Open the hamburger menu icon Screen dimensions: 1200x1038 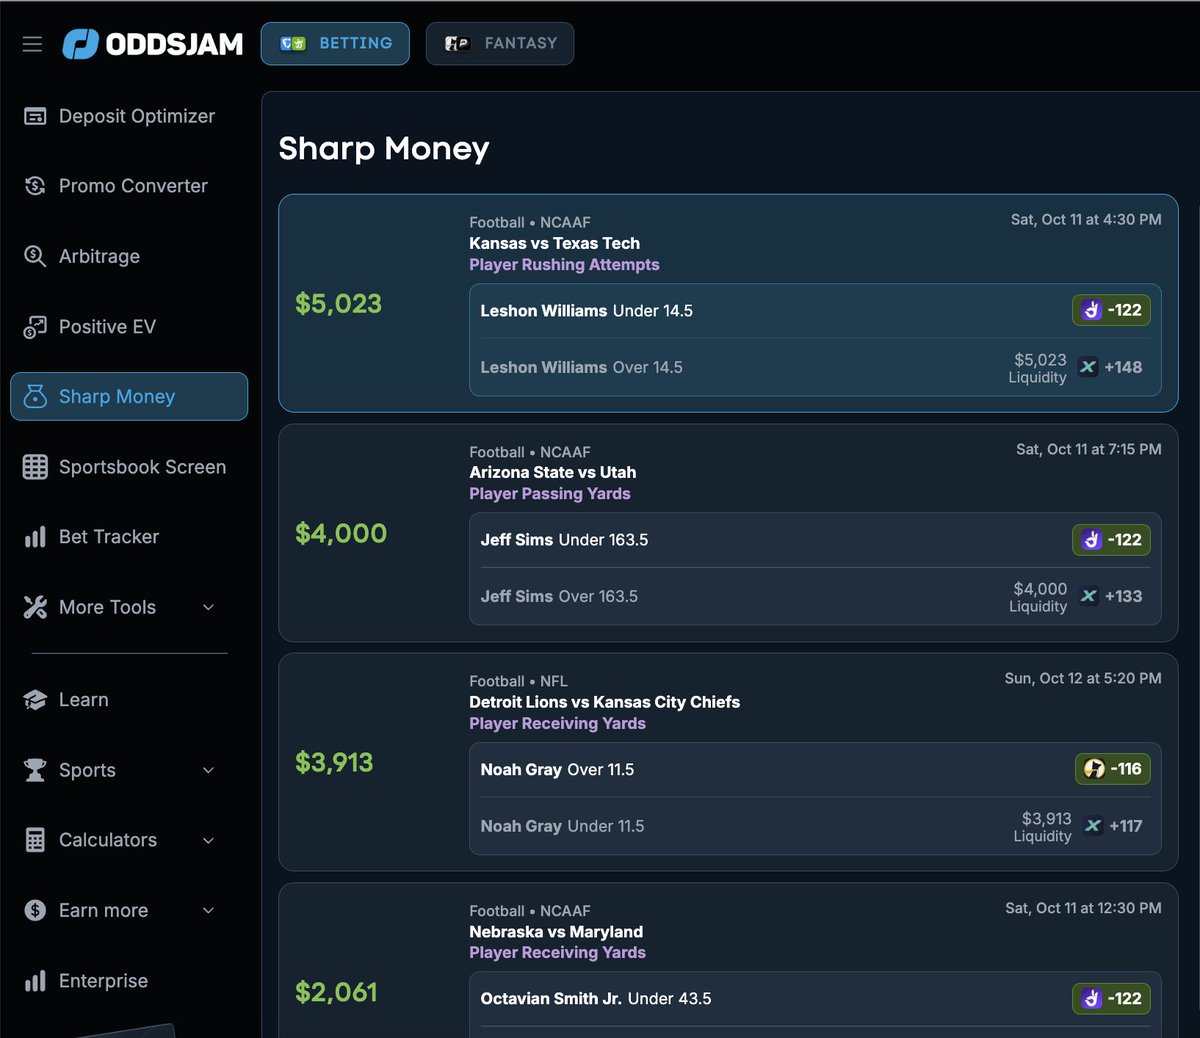click(32, 44)
